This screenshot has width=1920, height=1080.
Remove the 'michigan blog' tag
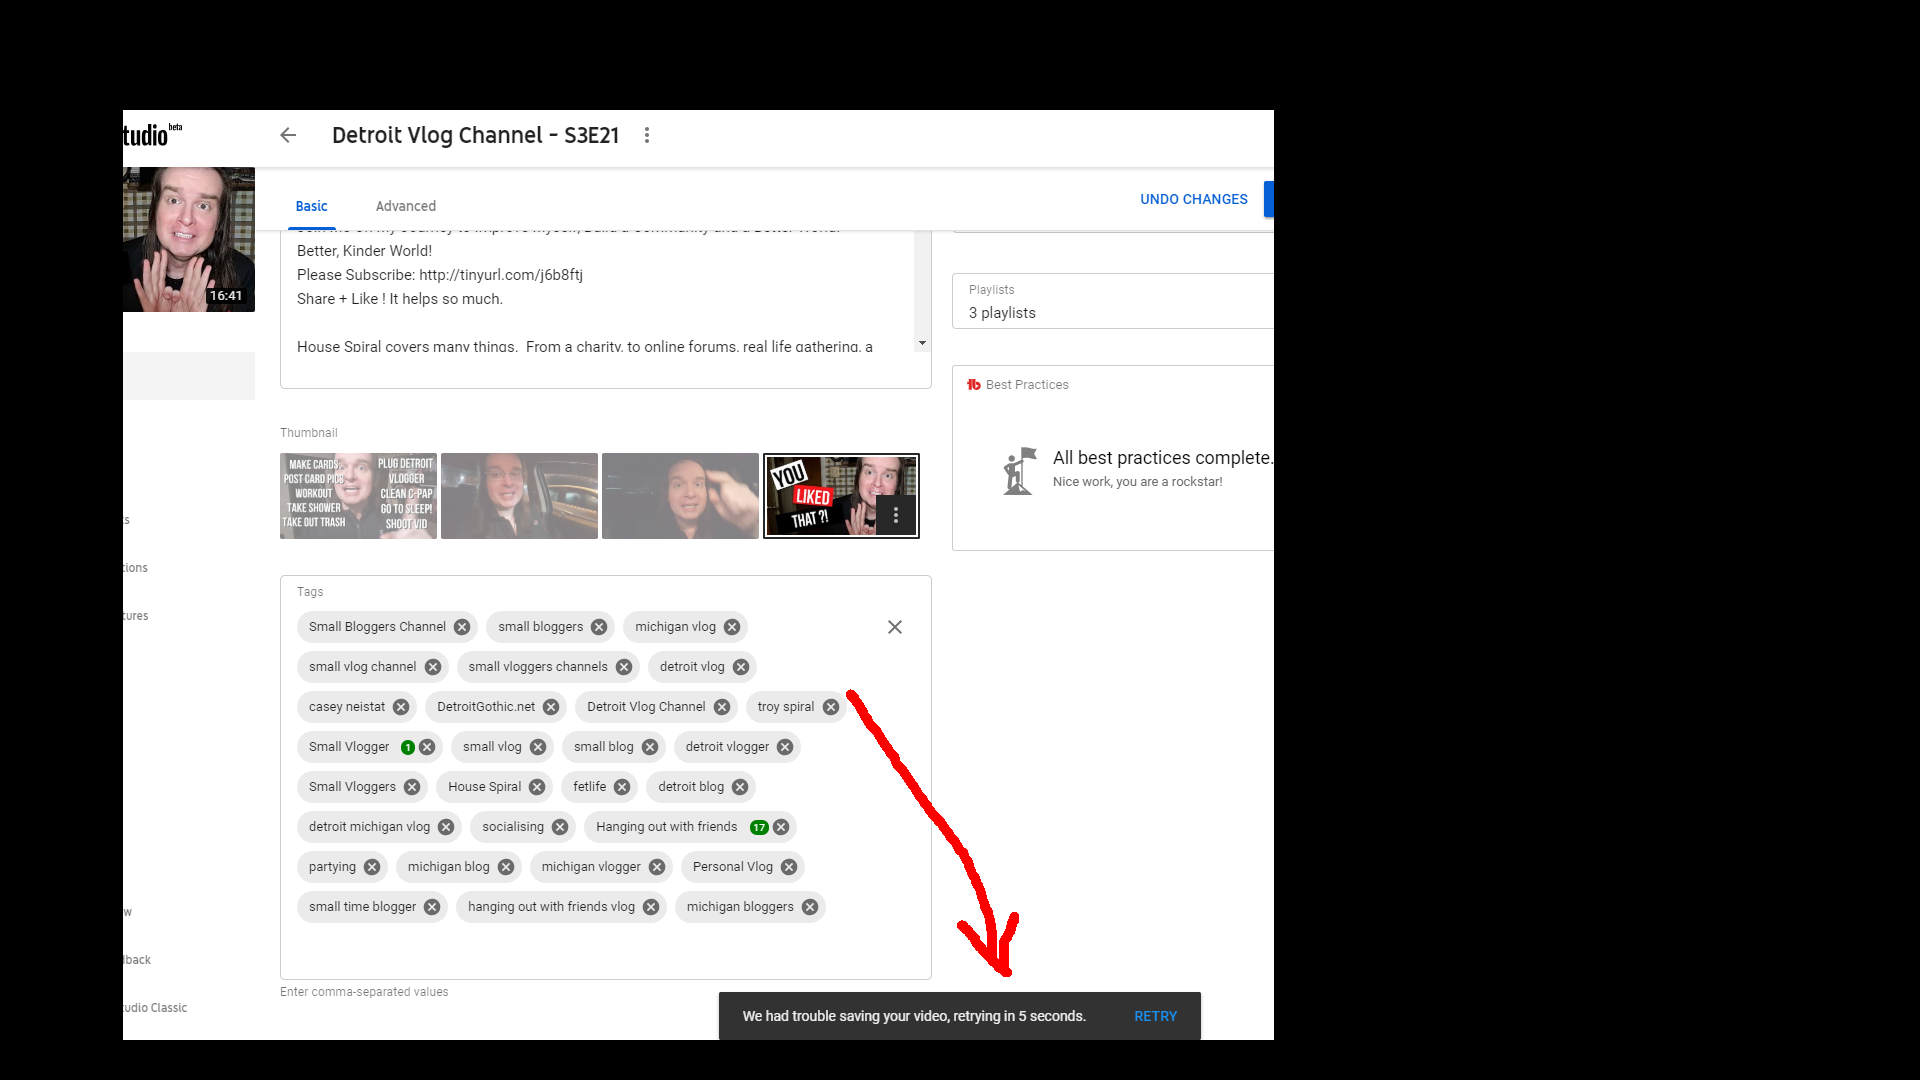pos(506,867)
